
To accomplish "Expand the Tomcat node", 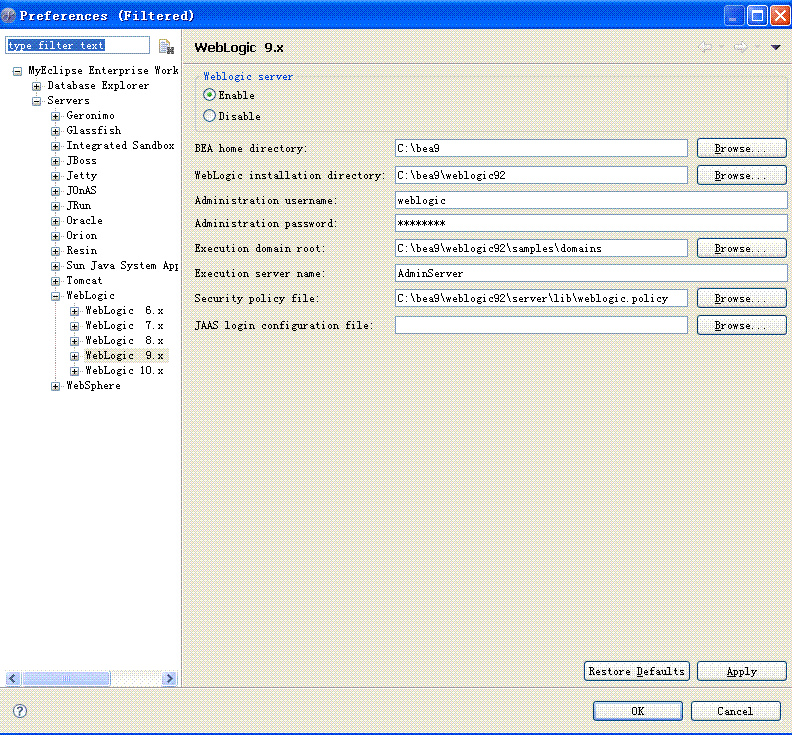I will [x=56, y=281].
